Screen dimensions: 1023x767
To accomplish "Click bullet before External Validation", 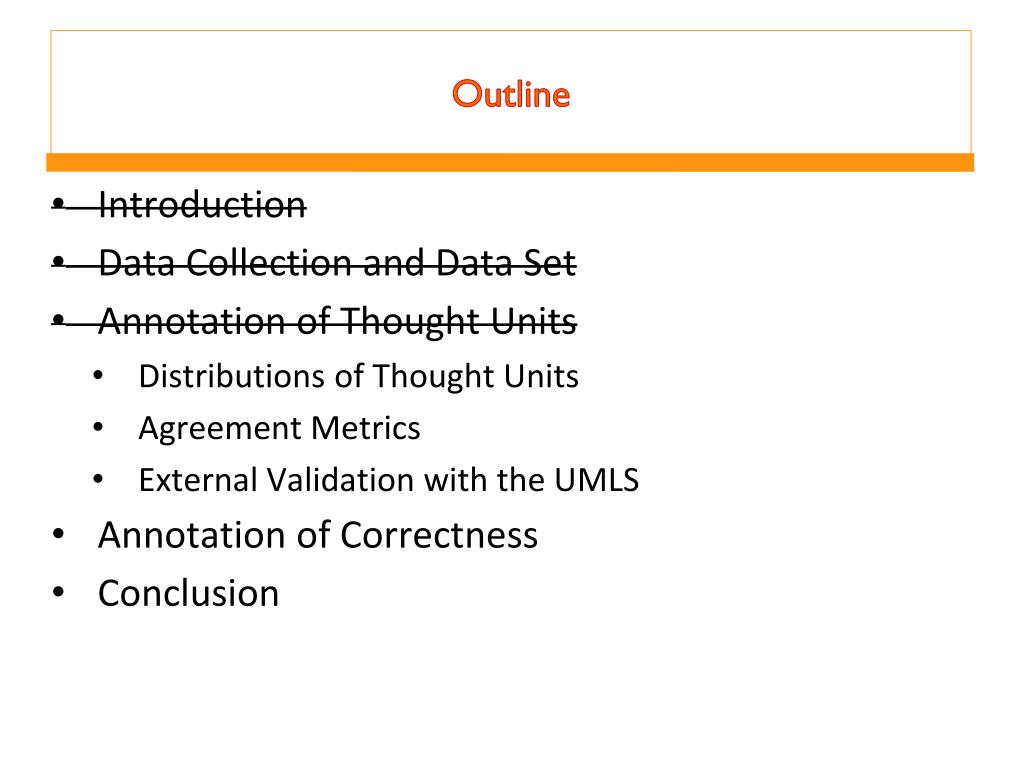I will click(x=99, y=480).
